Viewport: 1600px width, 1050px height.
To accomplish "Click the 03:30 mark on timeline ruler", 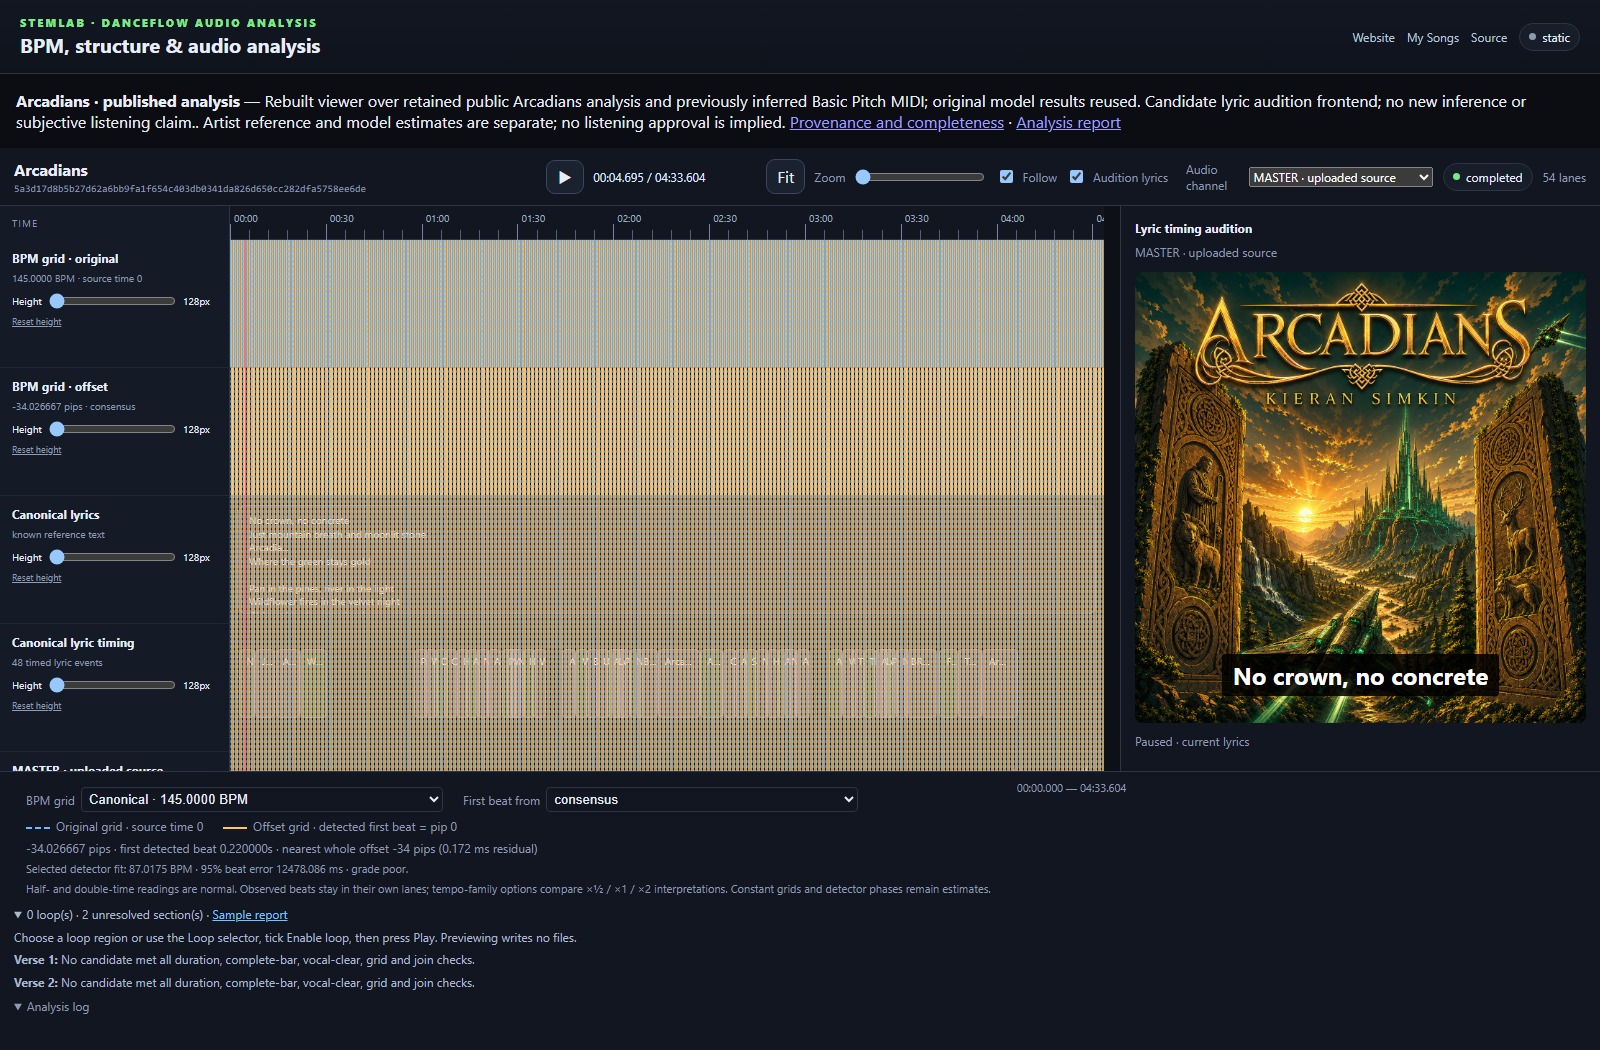I will pos(917,219).
